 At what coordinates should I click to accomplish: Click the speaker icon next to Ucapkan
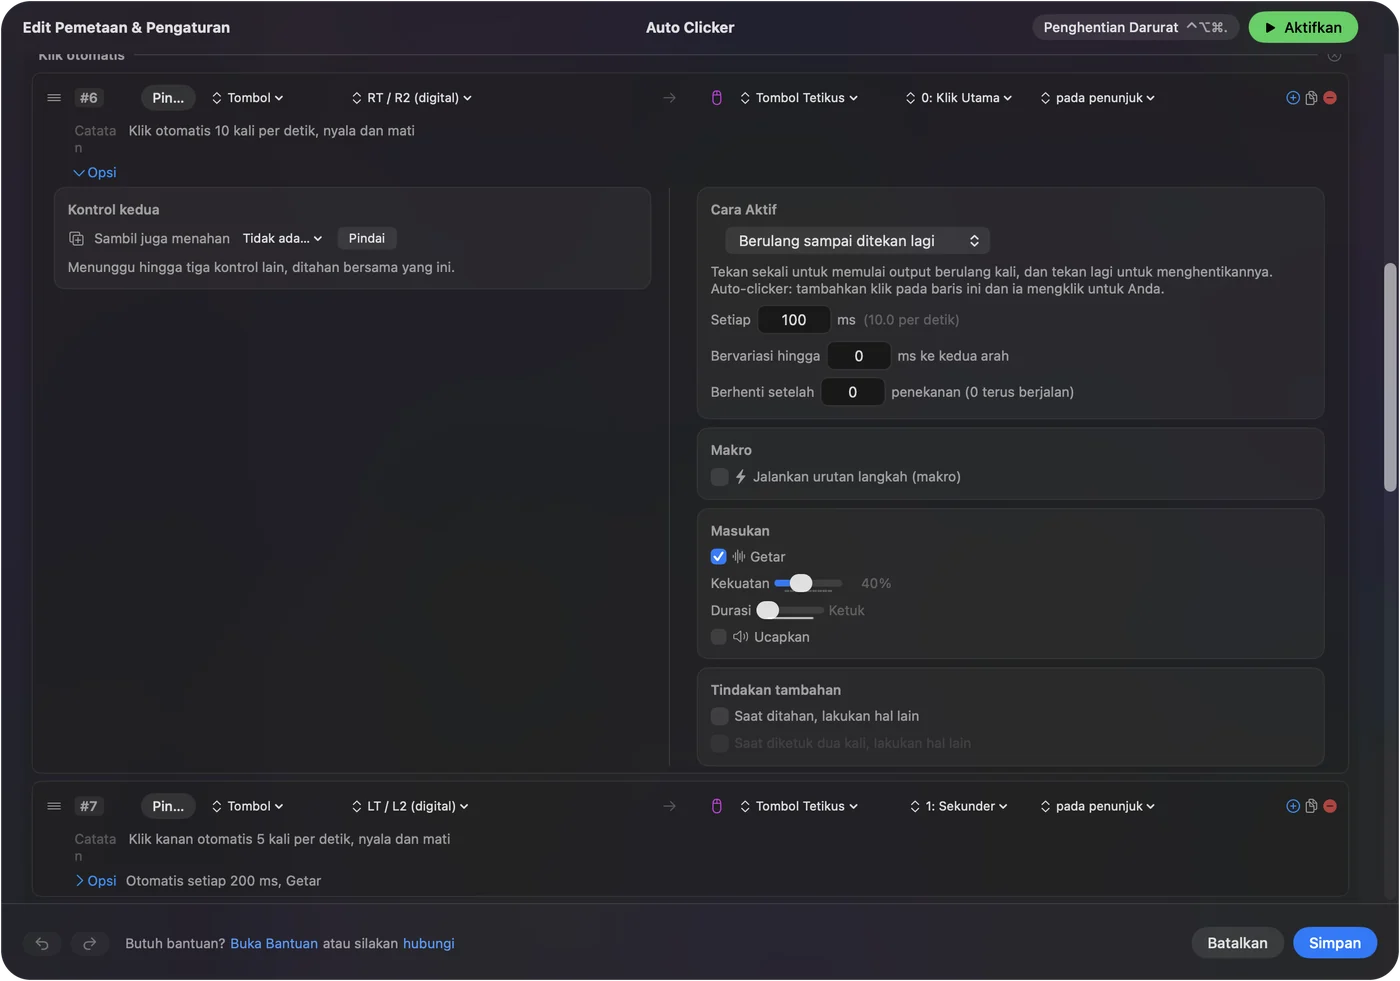point(741,637)
